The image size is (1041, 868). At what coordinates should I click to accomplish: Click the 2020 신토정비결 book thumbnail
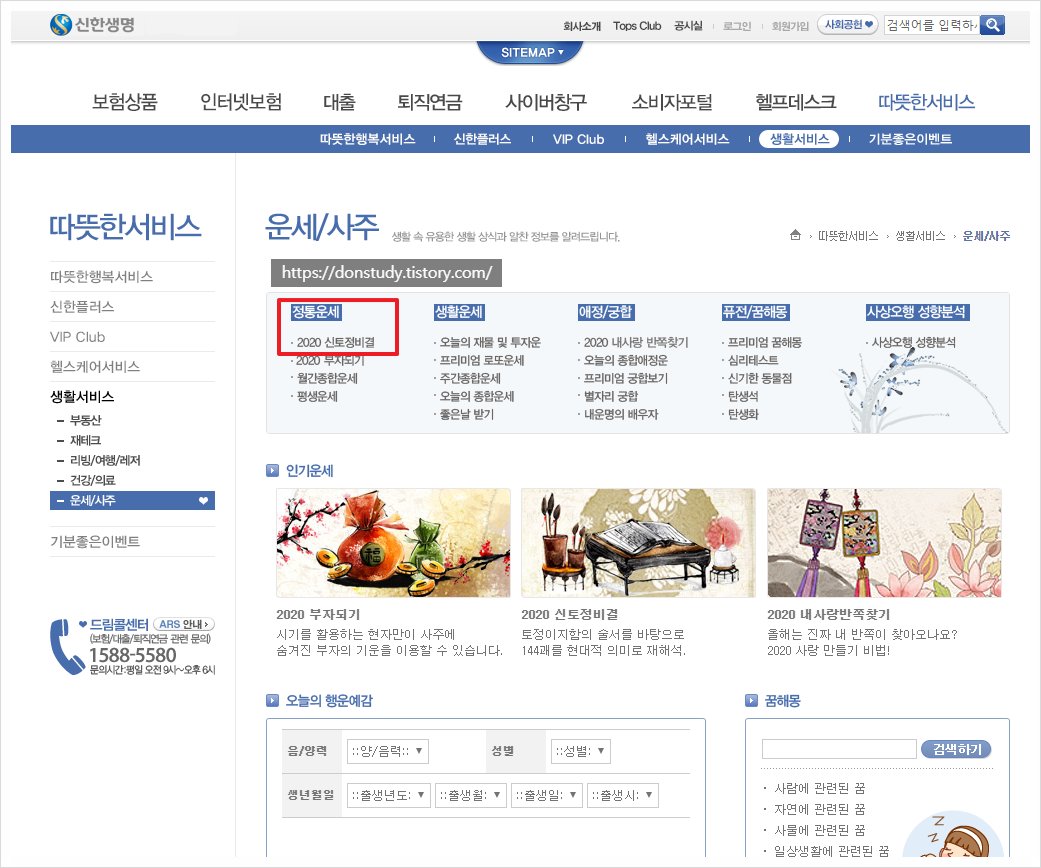pyautogui.click(x=638, y=543)
